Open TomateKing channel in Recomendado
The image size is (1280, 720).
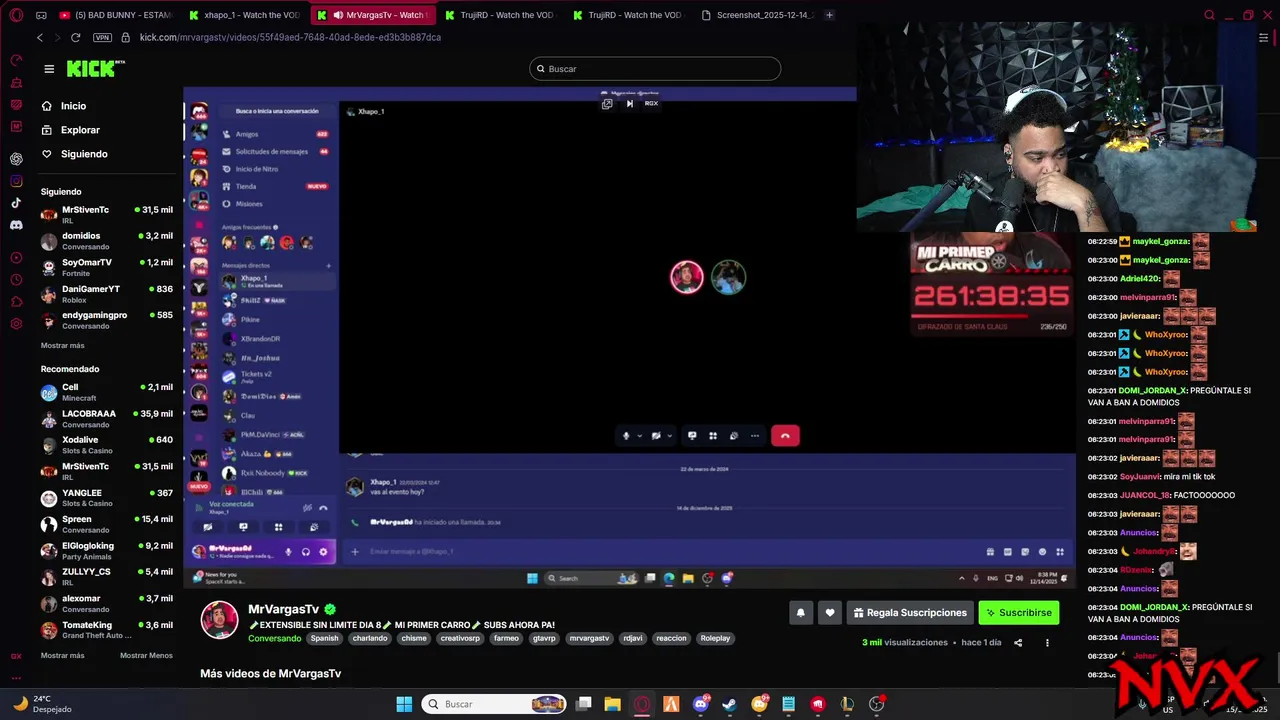[x=106, y=630]
